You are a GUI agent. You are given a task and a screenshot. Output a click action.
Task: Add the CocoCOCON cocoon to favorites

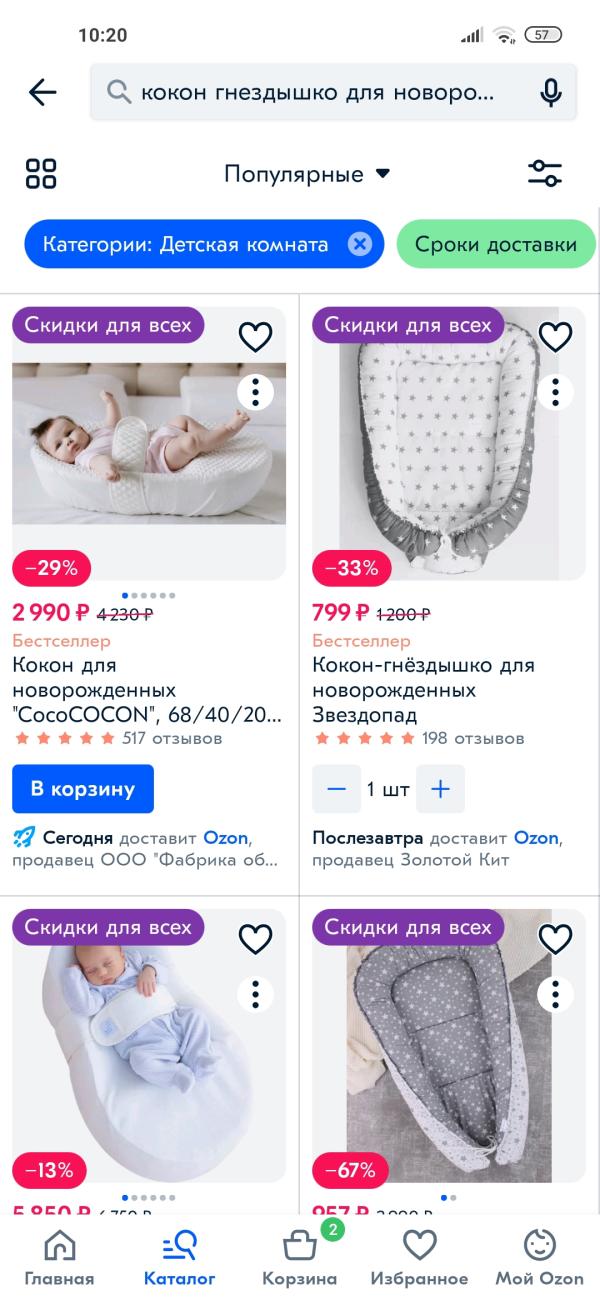[256, 337]
